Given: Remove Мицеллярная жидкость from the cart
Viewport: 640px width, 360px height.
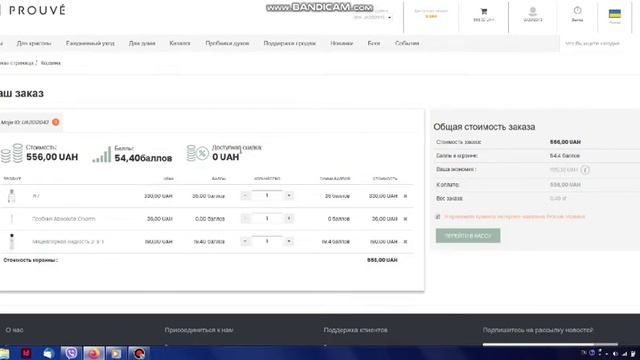Looking at the screenshot, I should (405, 242).
